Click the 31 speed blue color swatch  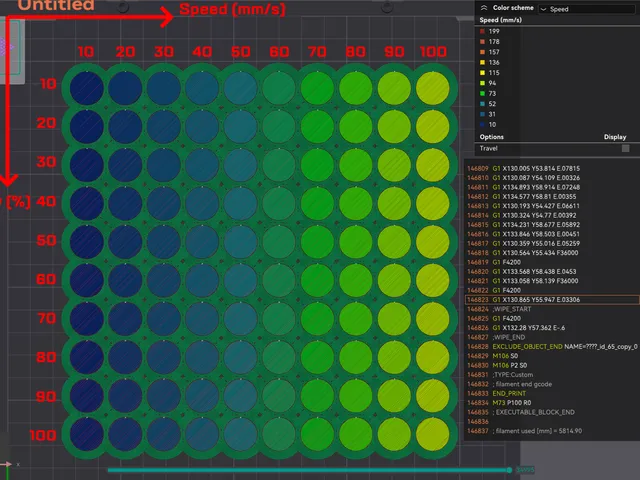pos(482,114)
